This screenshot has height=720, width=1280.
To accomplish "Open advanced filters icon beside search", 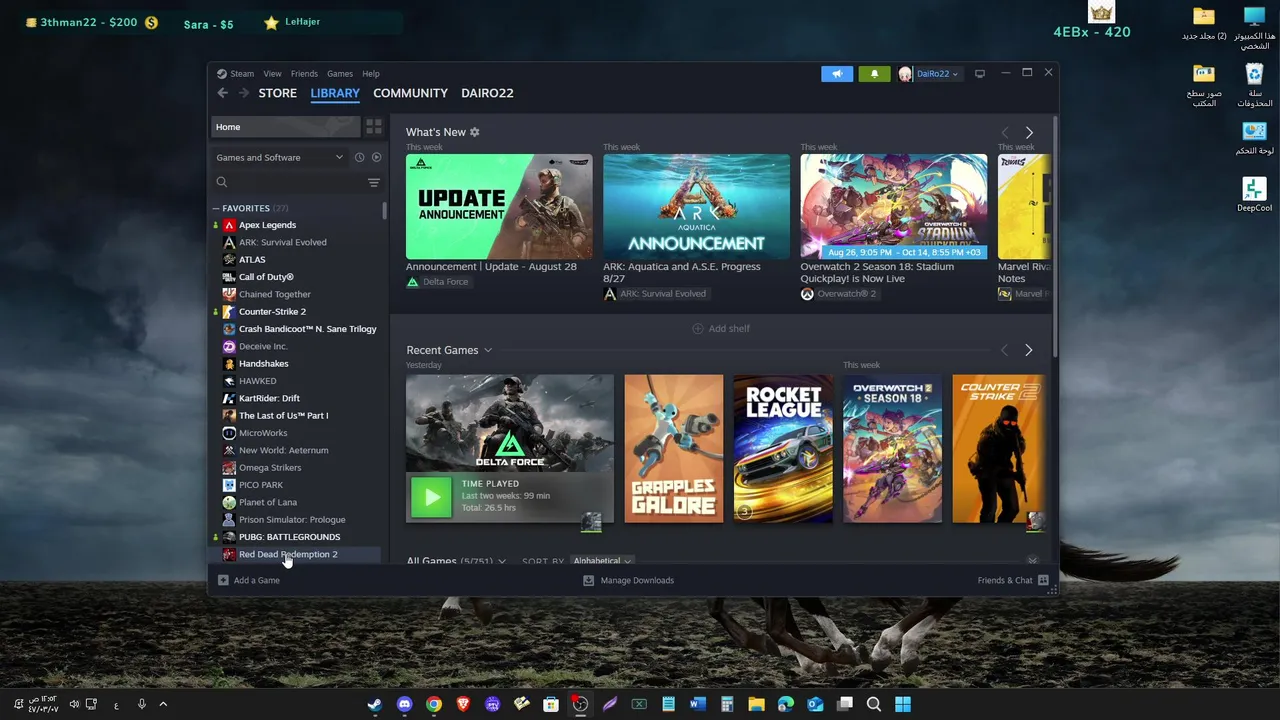I will pyautogui.click(x=374, y=182).
